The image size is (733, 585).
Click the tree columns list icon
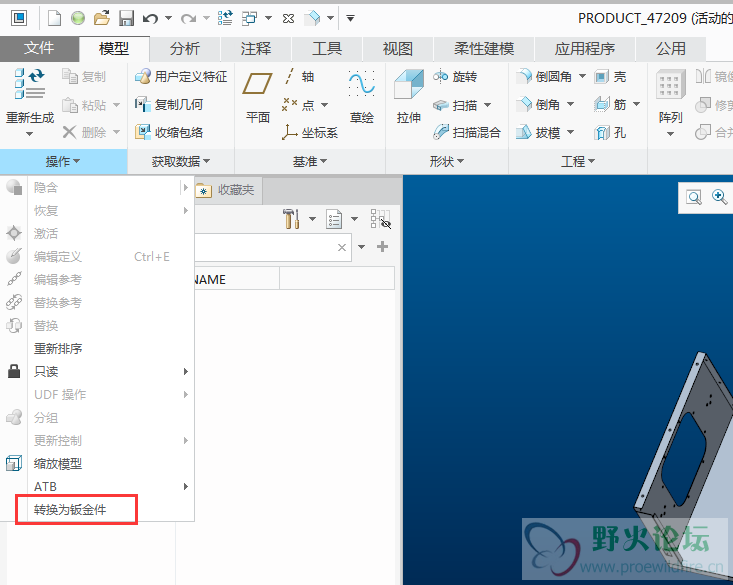tap(334, 219)
